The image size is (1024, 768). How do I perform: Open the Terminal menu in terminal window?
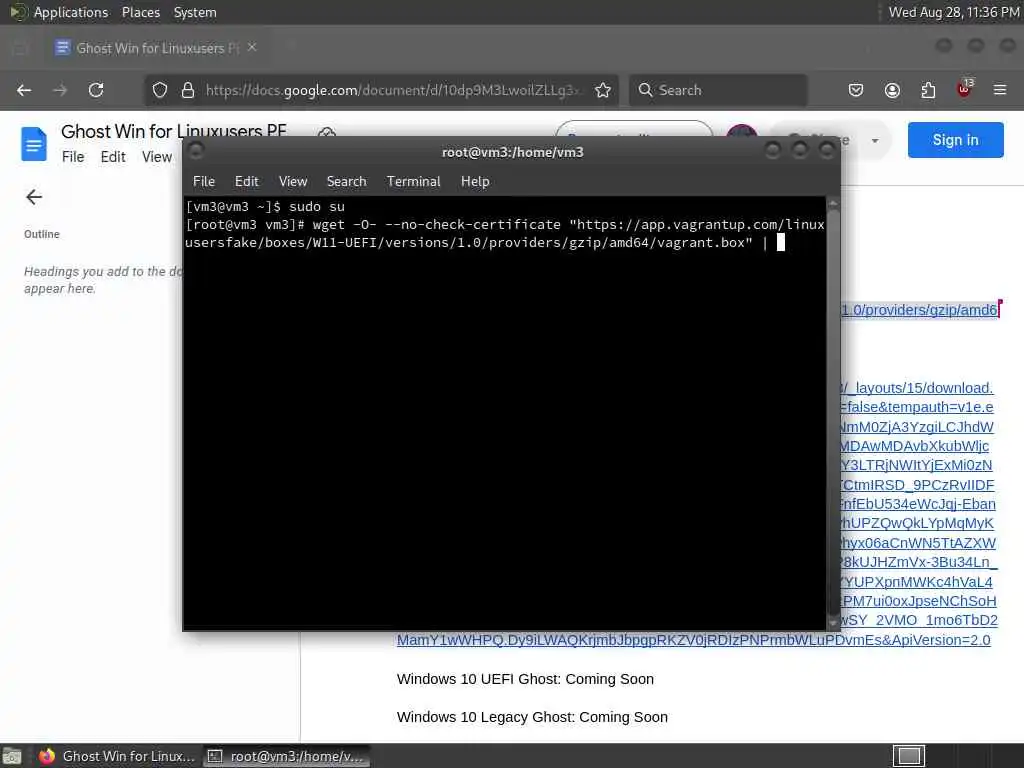click(x=413, y=182)
